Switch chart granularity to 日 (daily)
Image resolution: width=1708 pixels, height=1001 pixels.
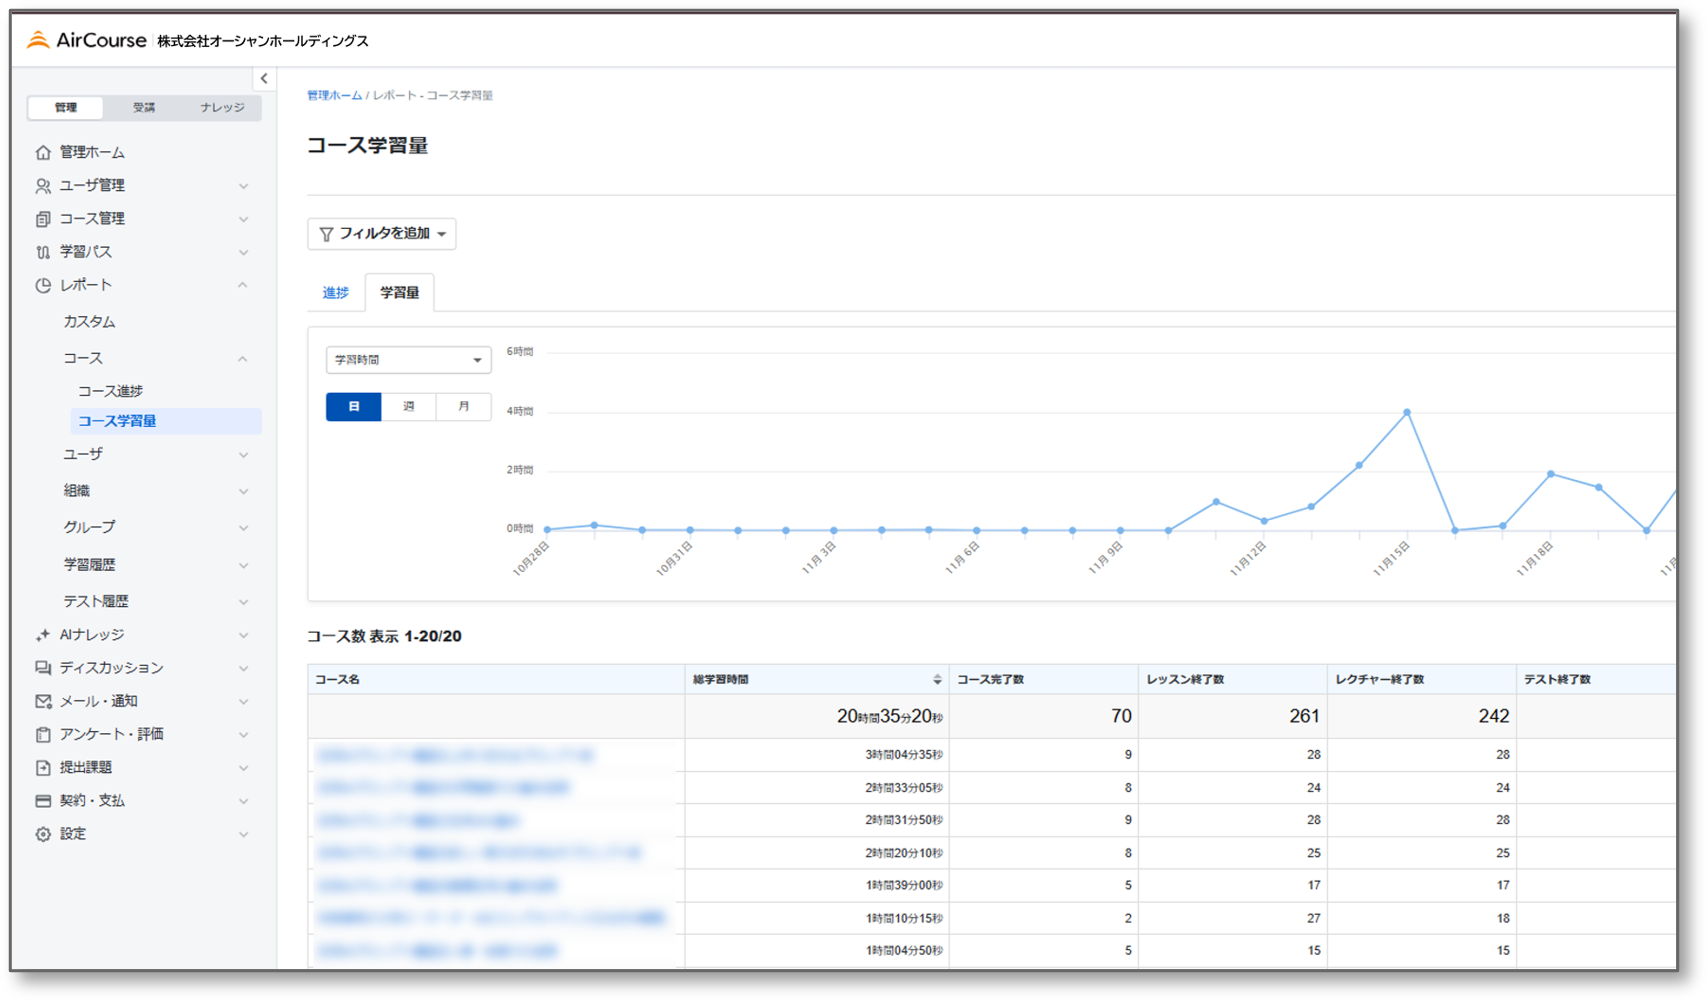[353, 407]
